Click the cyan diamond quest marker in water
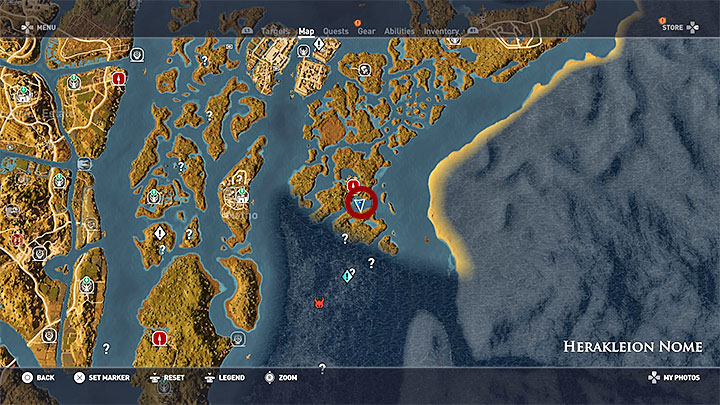 (x=347, y=275)
